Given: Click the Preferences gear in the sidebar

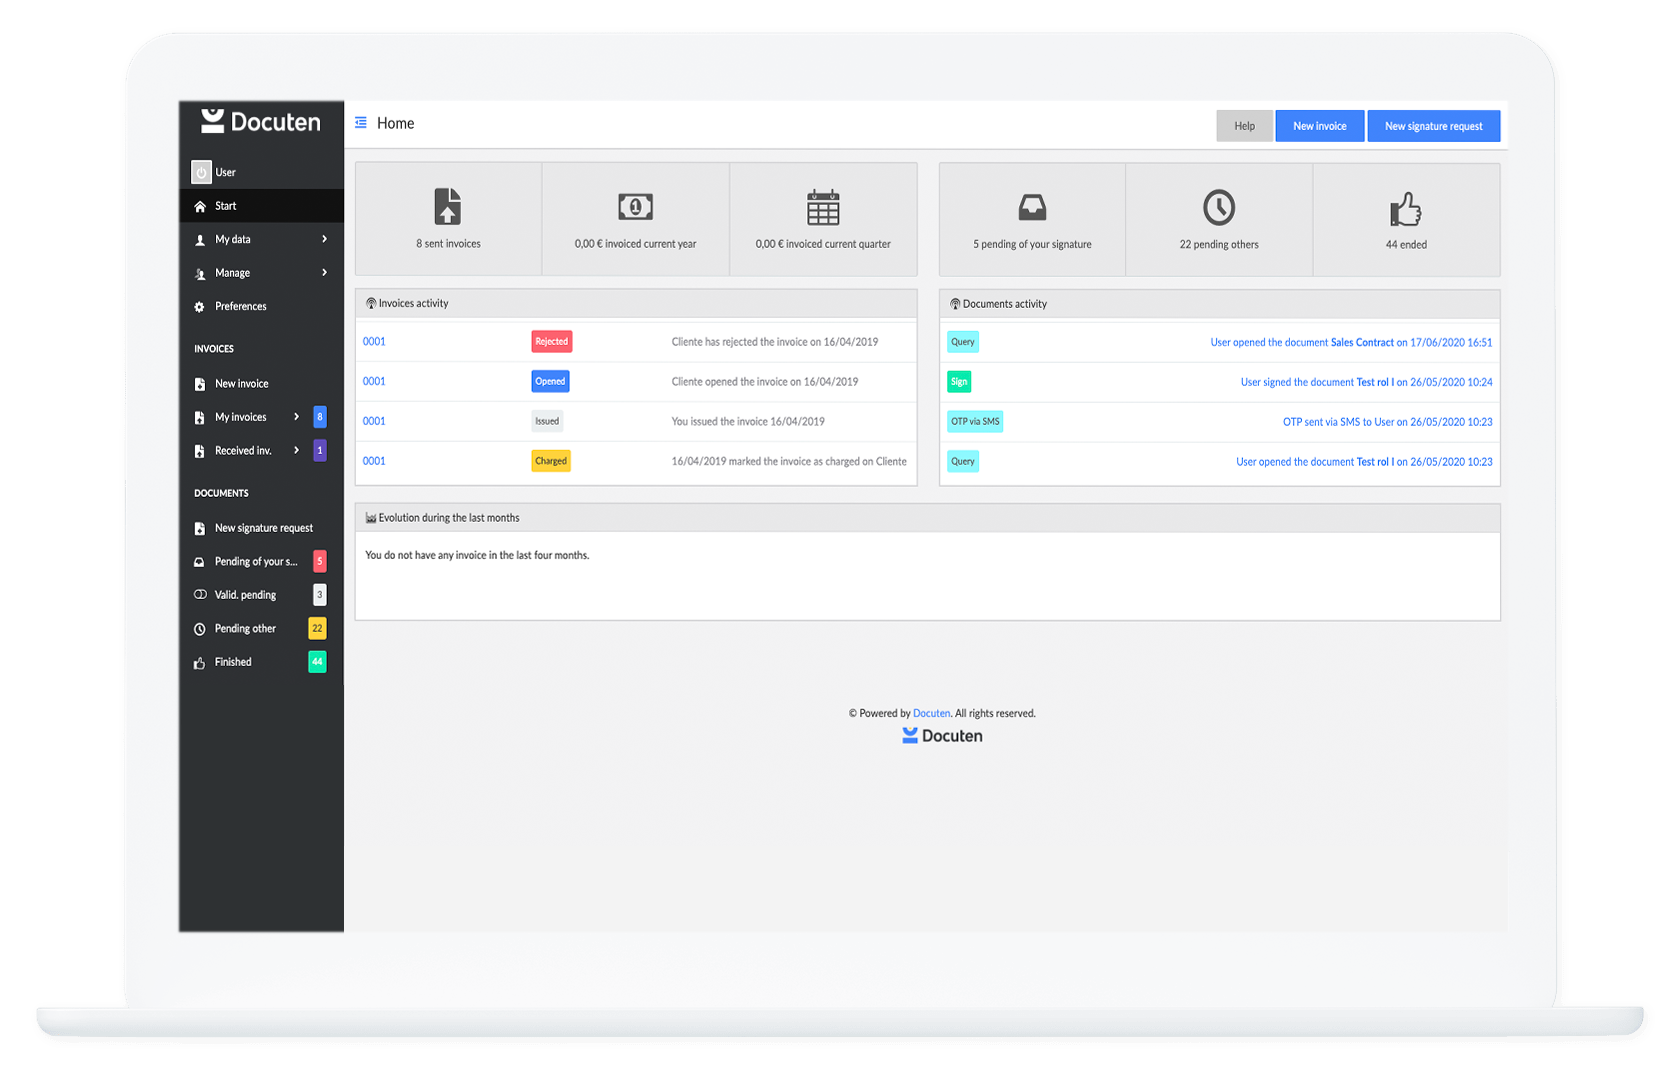Looking at the screenshot, I should coord(200,306).
